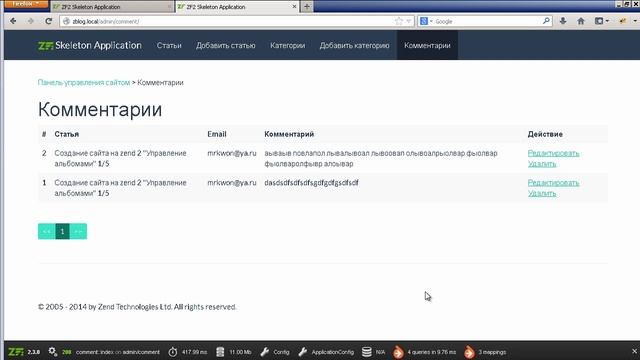The height and width of the screenshot is (360, 640).
Task: Open the Doctrine mappings icon
Action: pyautogui.click(x=469, y=352)
